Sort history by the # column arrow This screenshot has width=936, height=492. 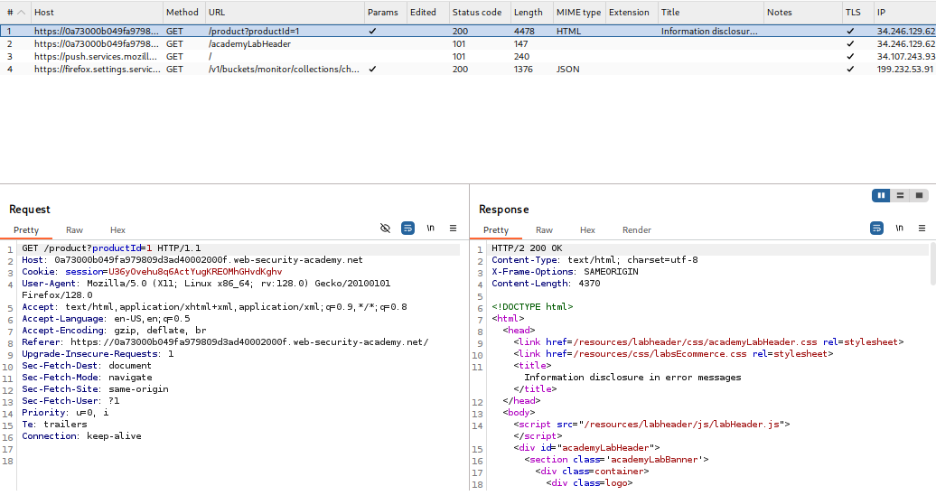[19, 12]
